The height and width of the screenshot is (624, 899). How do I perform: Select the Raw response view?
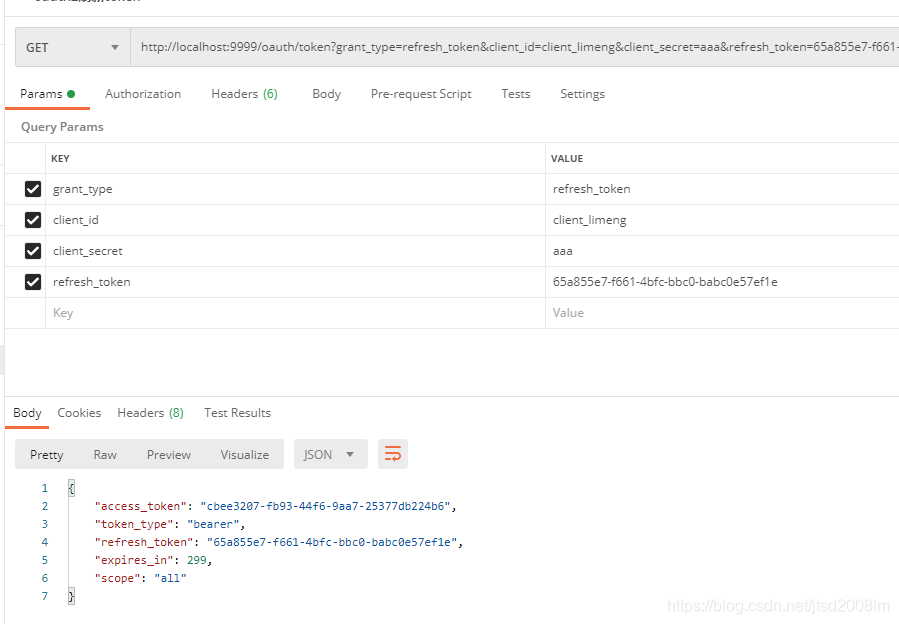(105, 455)
